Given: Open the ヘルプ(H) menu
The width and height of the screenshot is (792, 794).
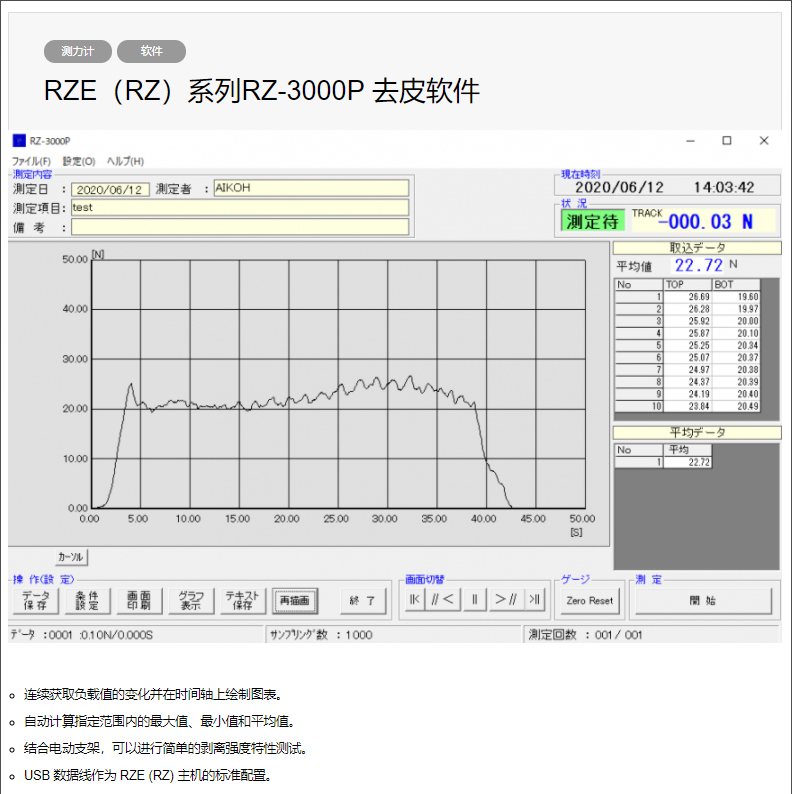Looking at the screenshot, I should [125, 161].
